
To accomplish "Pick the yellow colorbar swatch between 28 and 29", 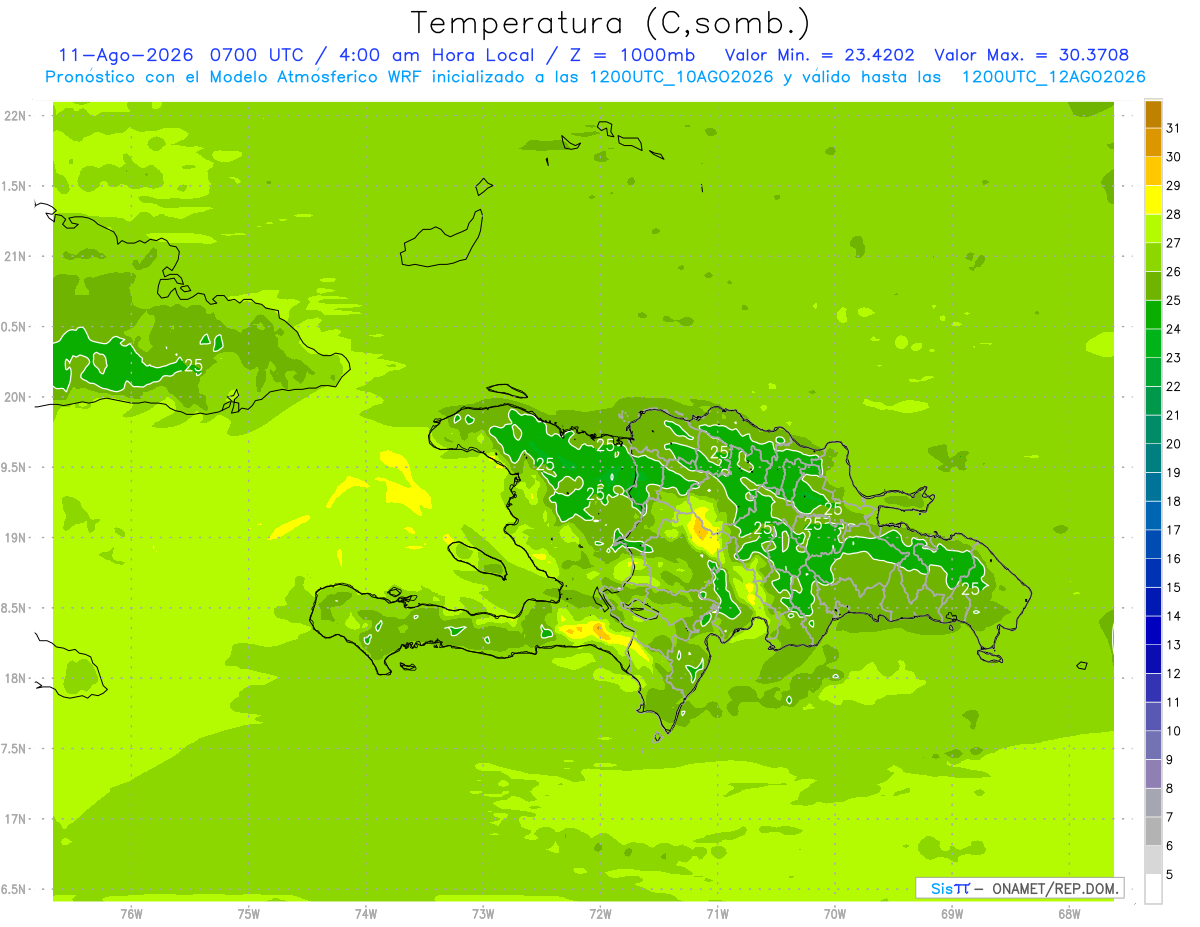I will coord(1153,200).
